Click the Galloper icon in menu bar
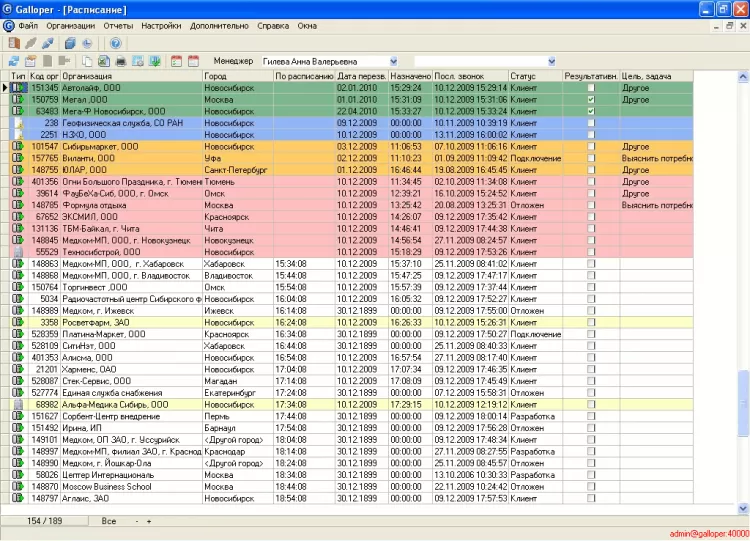750x541 pixels. 9,26
